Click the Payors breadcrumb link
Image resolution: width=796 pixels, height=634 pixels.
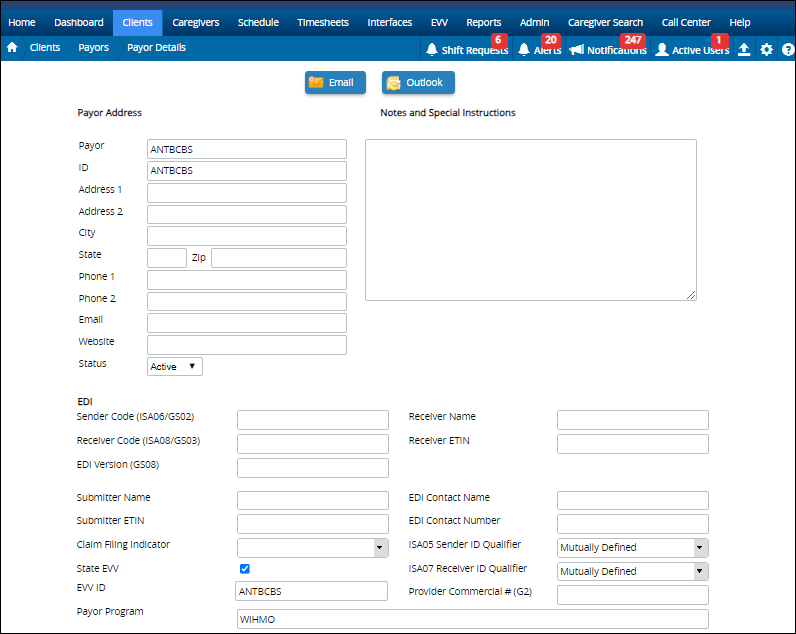pyautogui.click(x=93, y=48)
